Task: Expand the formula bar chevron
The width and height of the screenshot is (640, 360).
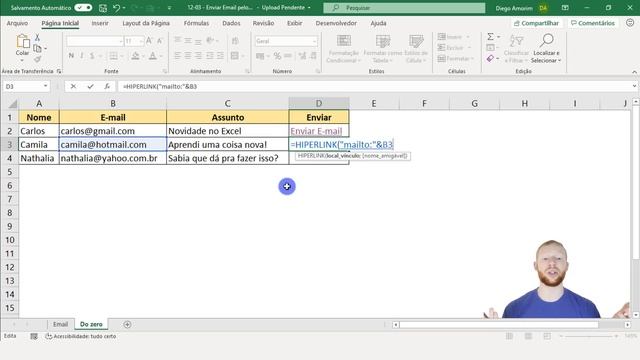Action: [x=634, y=86]
